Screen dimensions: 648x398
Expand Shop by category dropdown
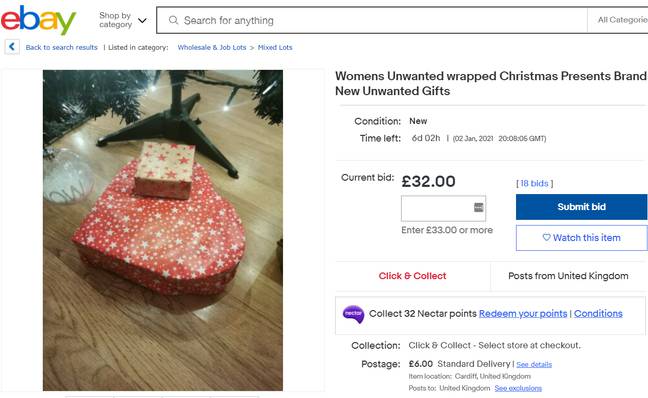point(123,20)
